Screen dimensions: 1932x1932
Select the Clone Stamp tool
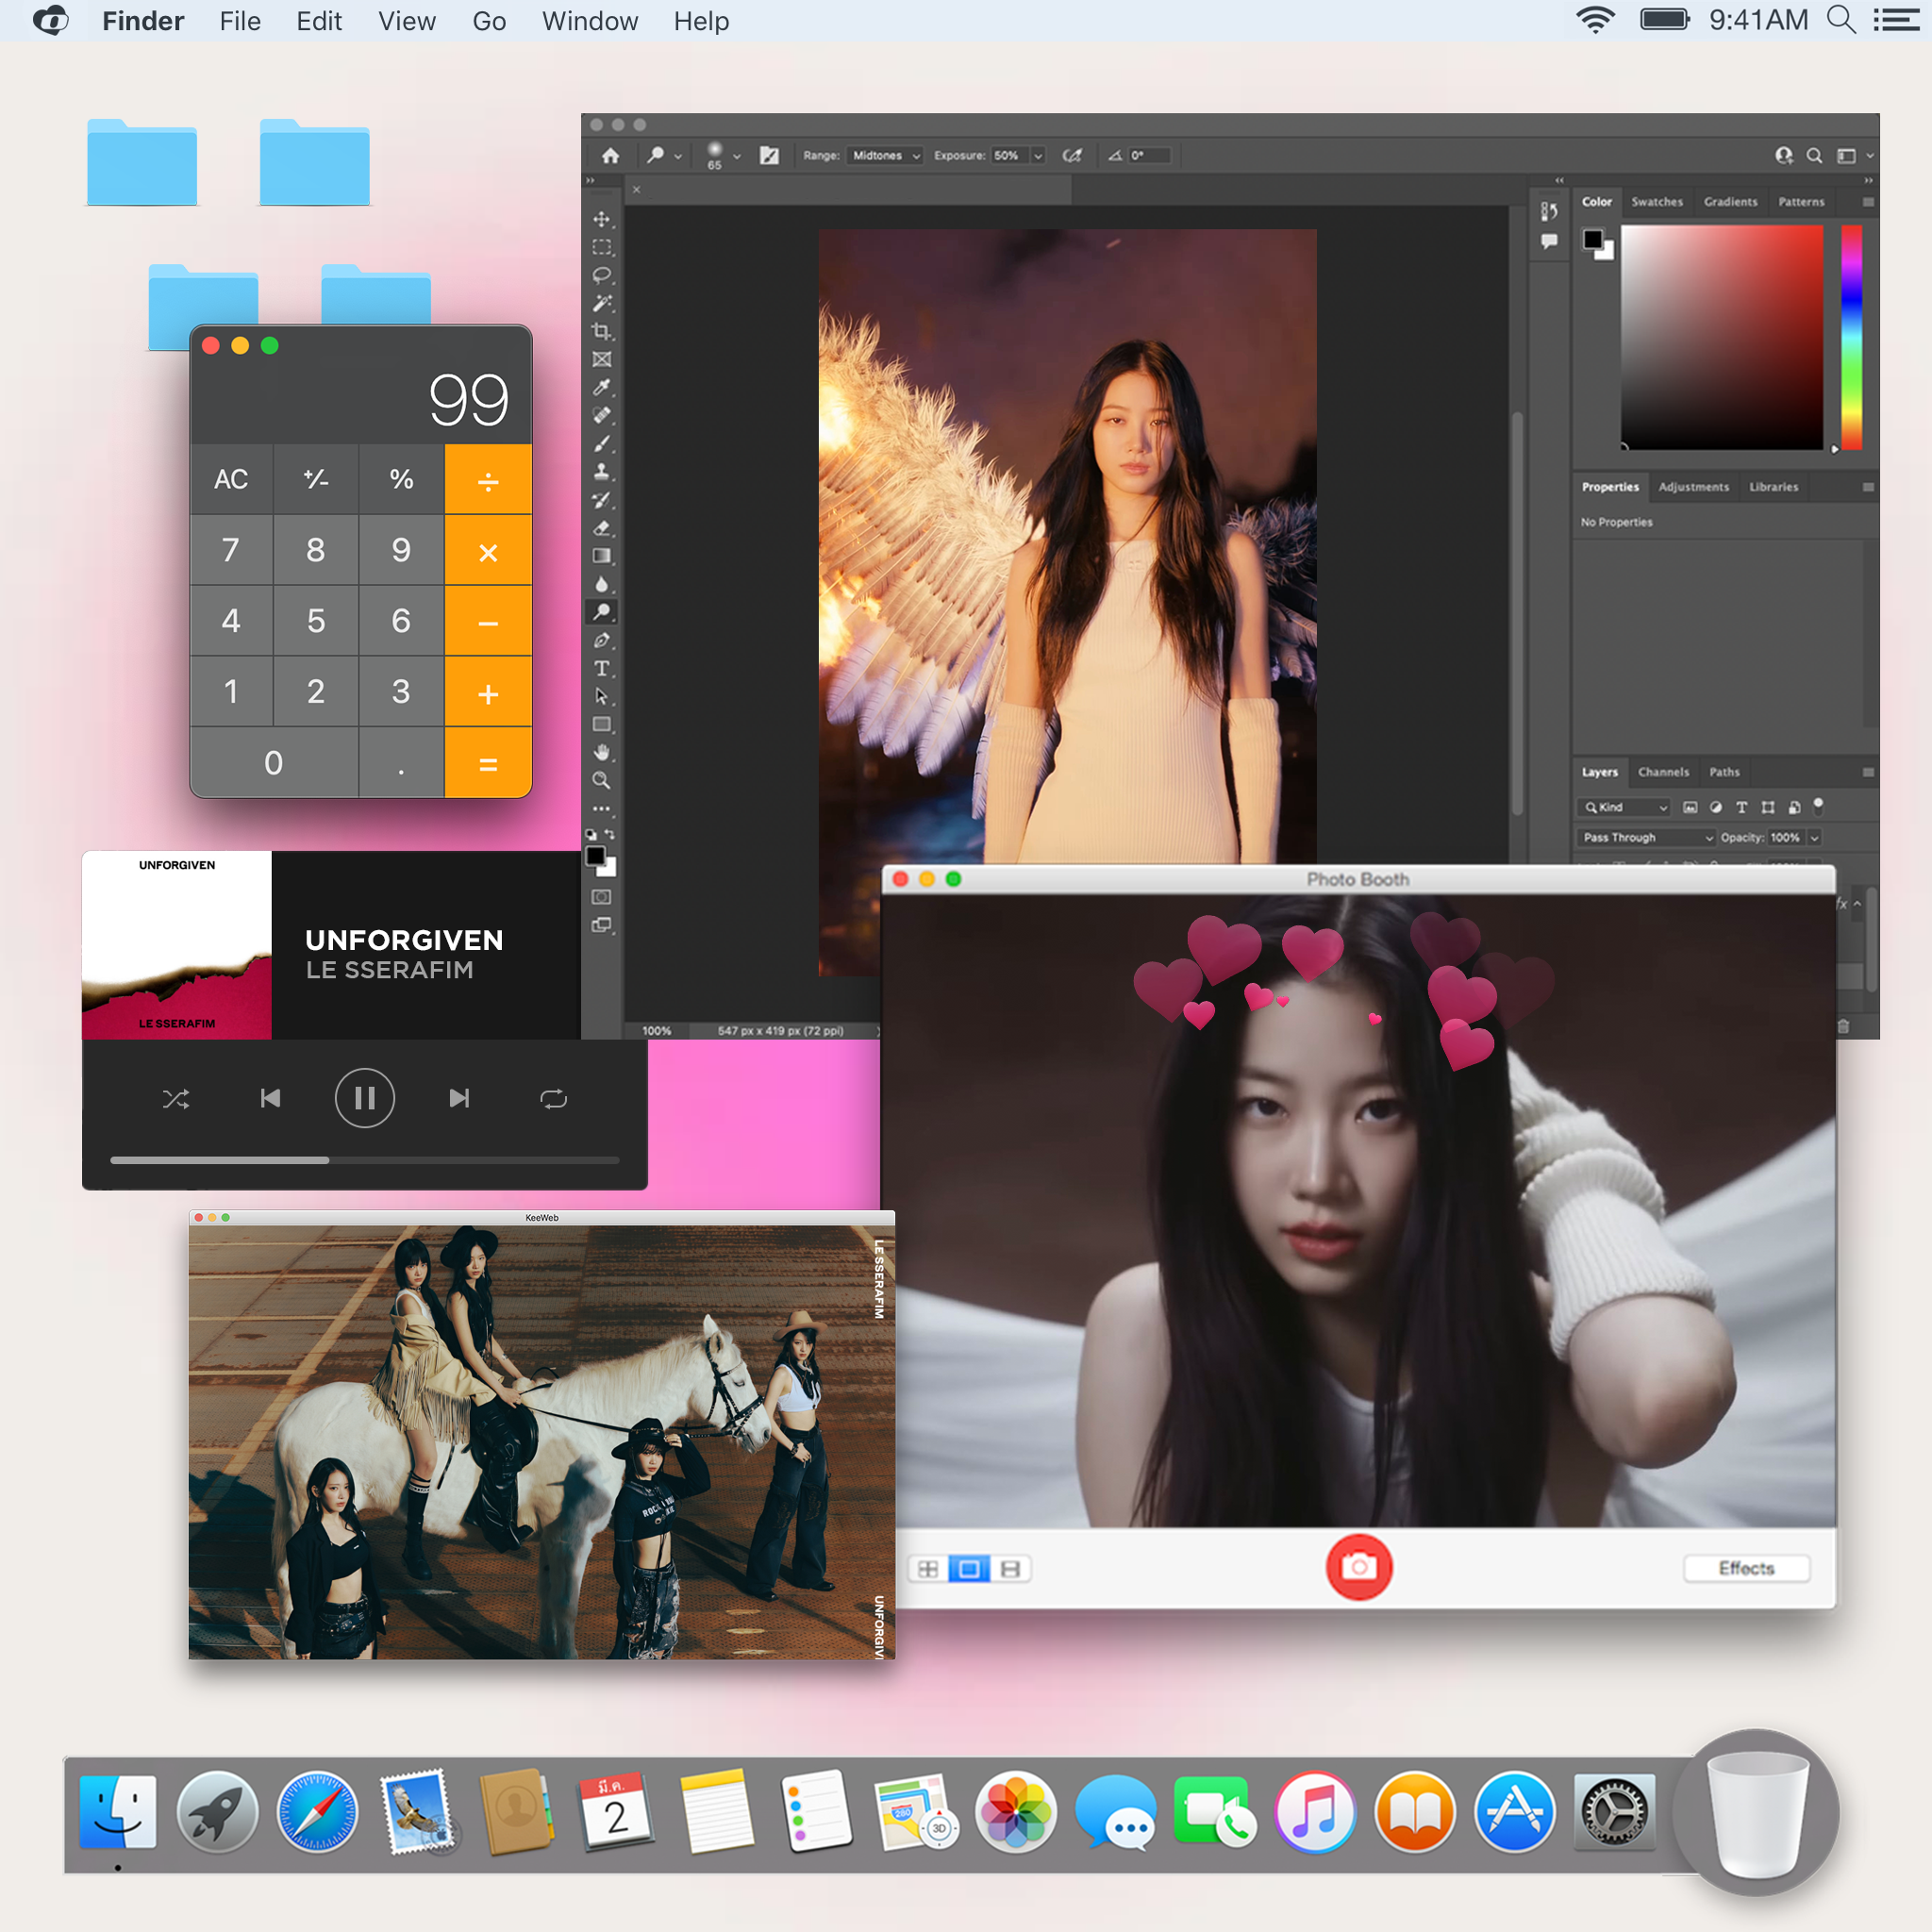pos(601,471)
